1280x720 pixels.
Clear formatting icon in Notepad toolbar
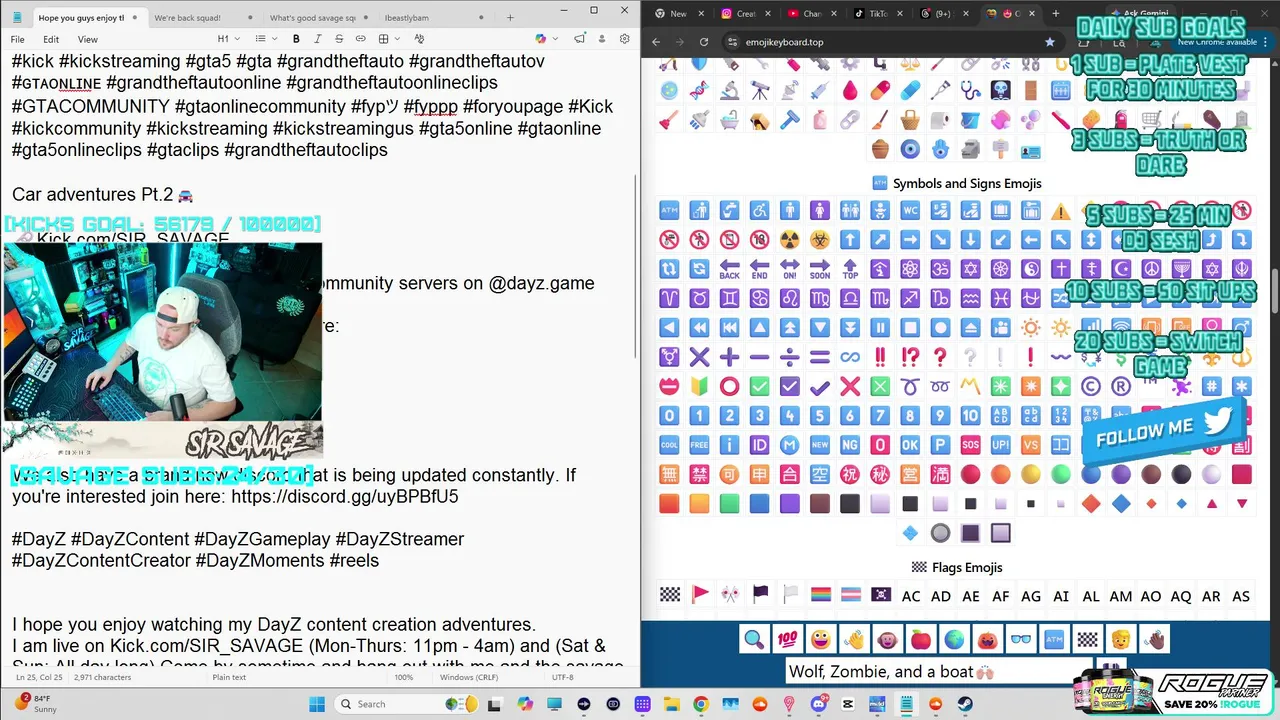click(419, 39)
